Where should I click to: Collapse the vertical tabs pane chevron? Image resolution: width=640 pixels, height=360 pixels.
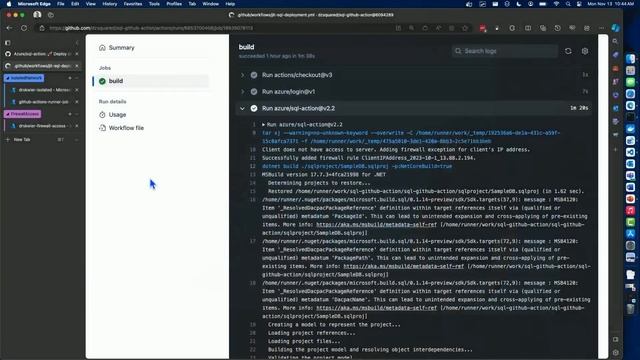(77, 42)
